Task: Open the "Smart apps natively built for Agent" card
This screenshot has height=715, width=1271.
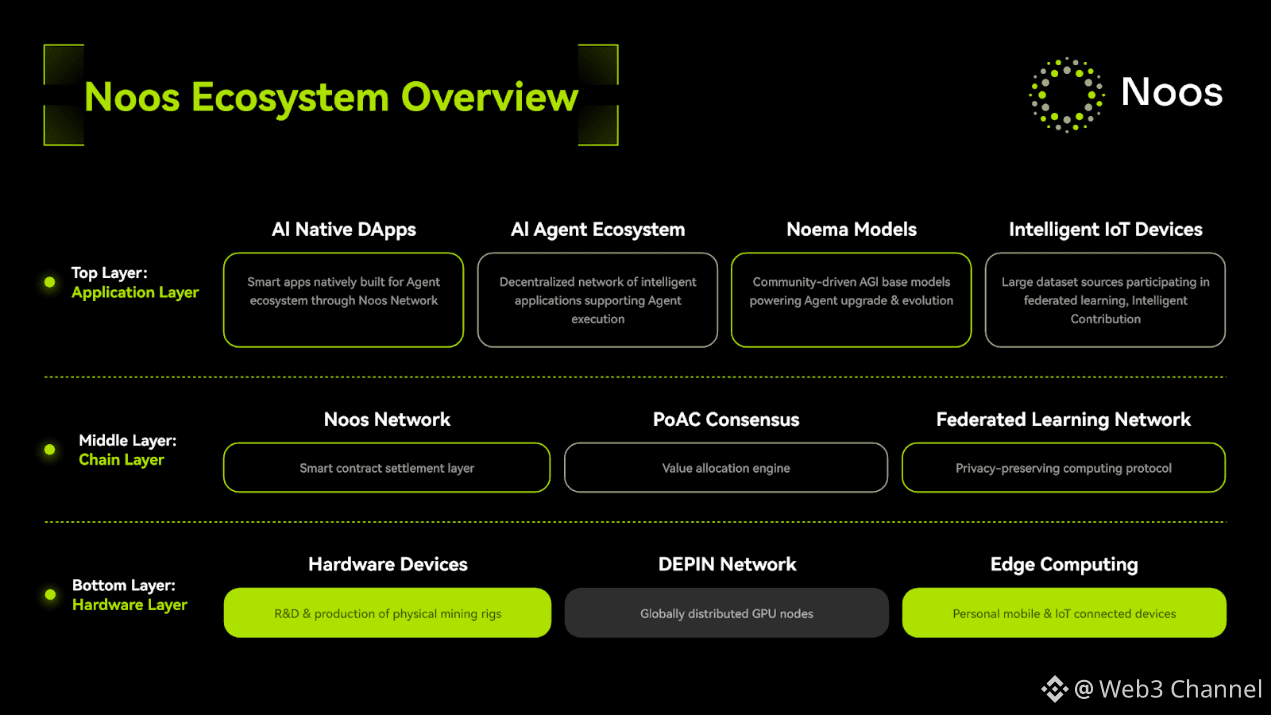Action: 343,300
